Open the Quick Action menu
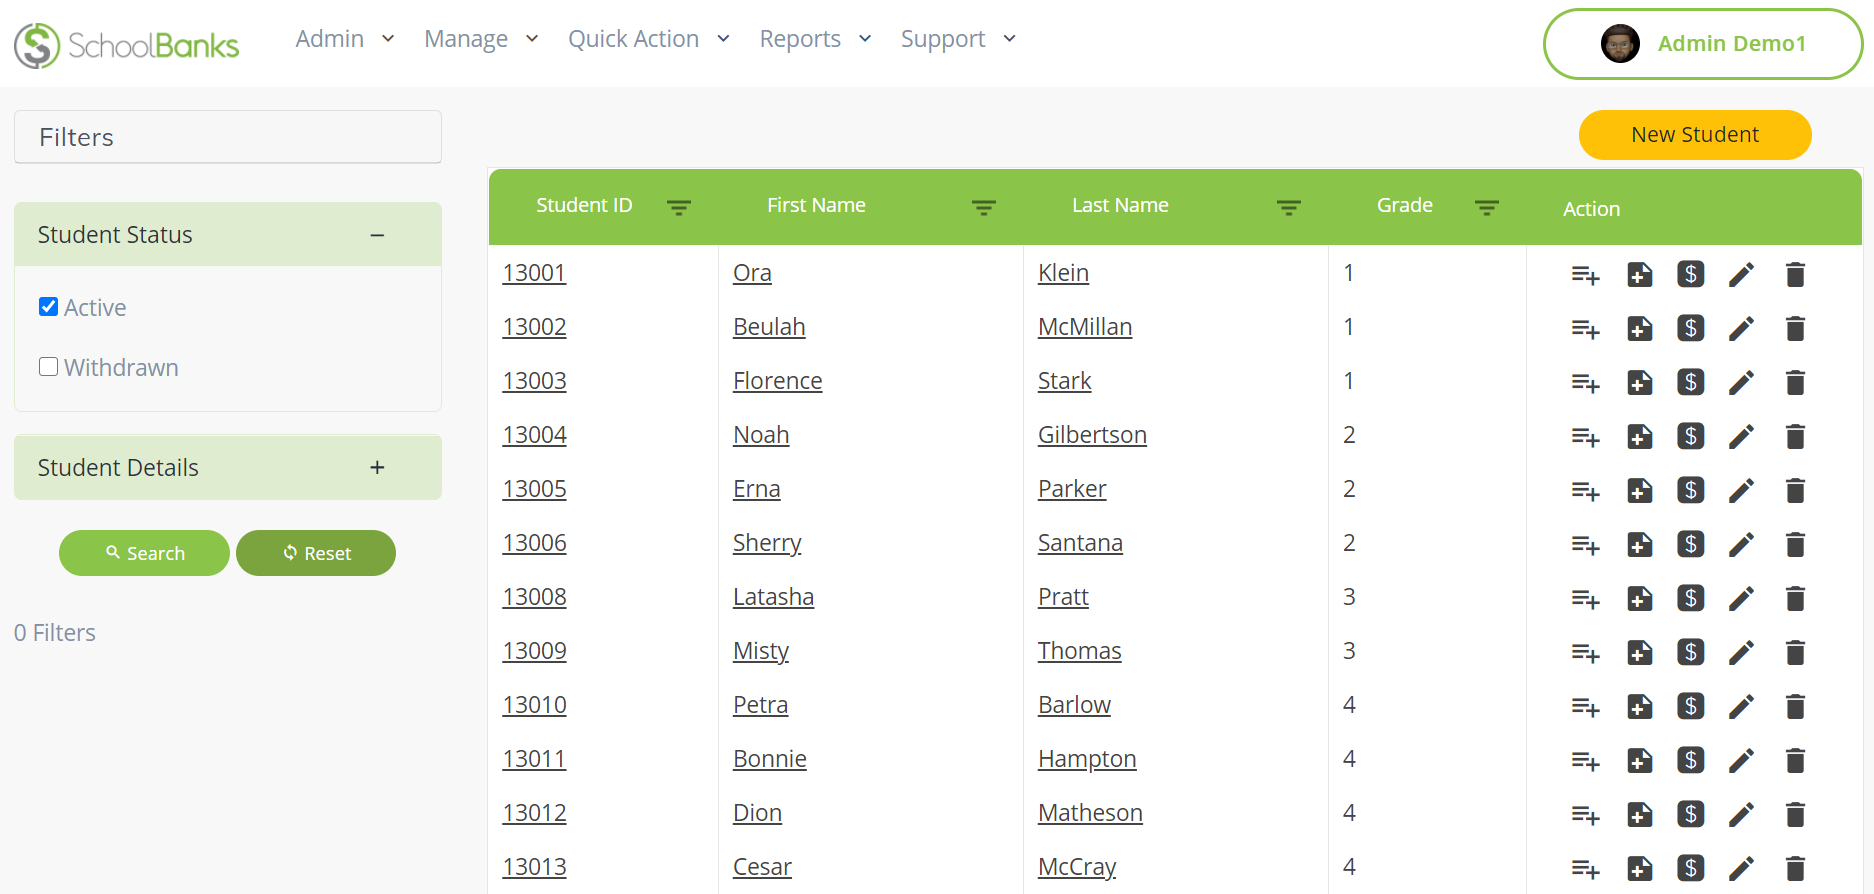The width and height of the screenshot is (1874, 894). (x=649, y=39)
